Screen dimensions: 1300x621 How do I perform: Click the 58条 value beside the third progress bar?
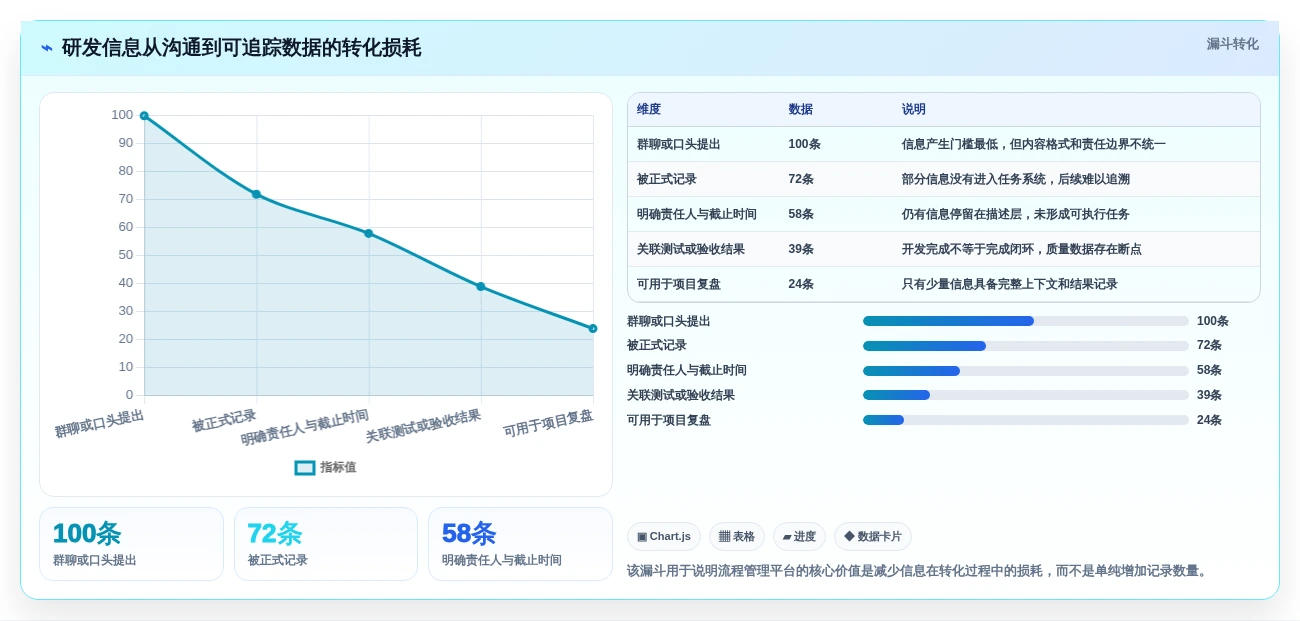point(1209,370)
